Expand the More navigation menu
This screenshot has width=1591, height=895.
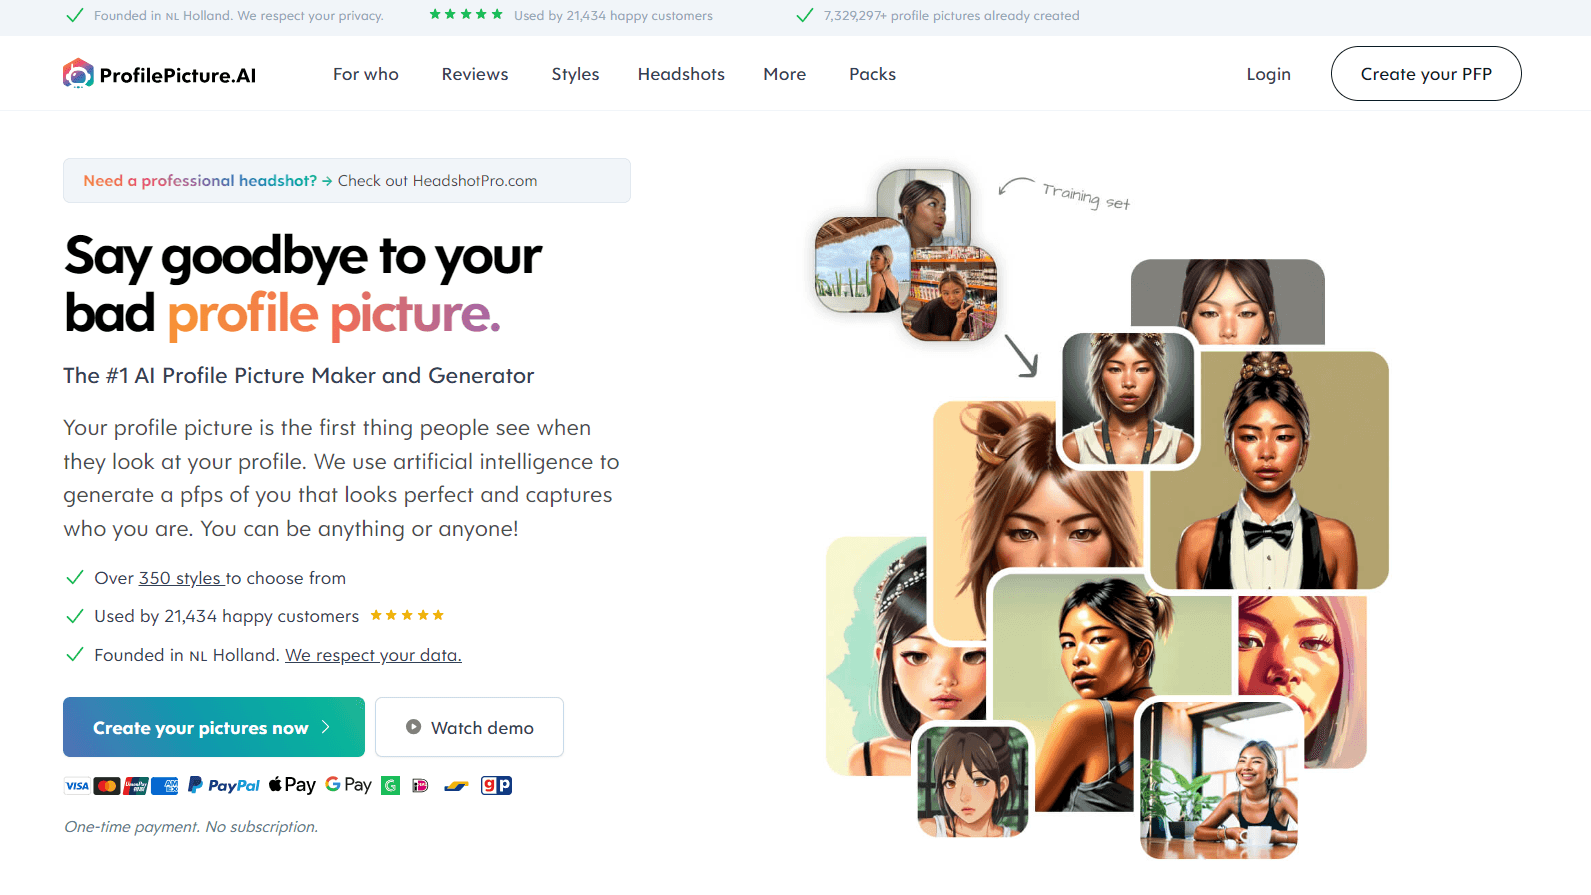pyautogui.click(x=785, y=74)
